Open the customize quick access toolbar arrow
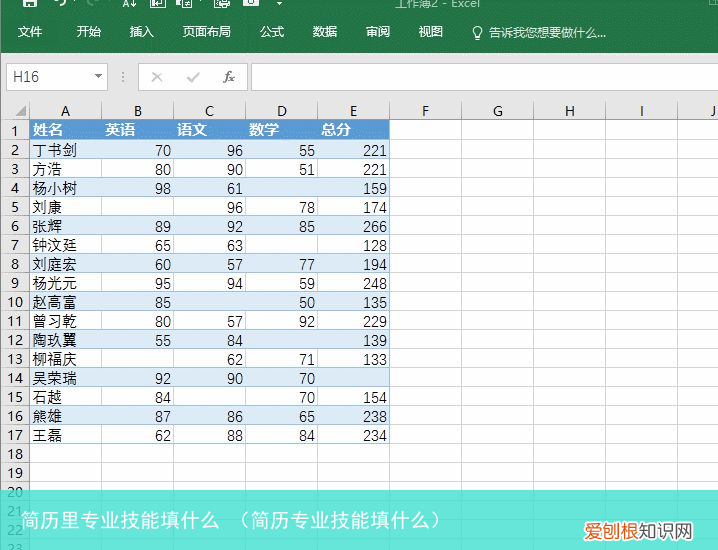This screenshot has width=718, height=550. pyautogui.click(x=279, y=4)
